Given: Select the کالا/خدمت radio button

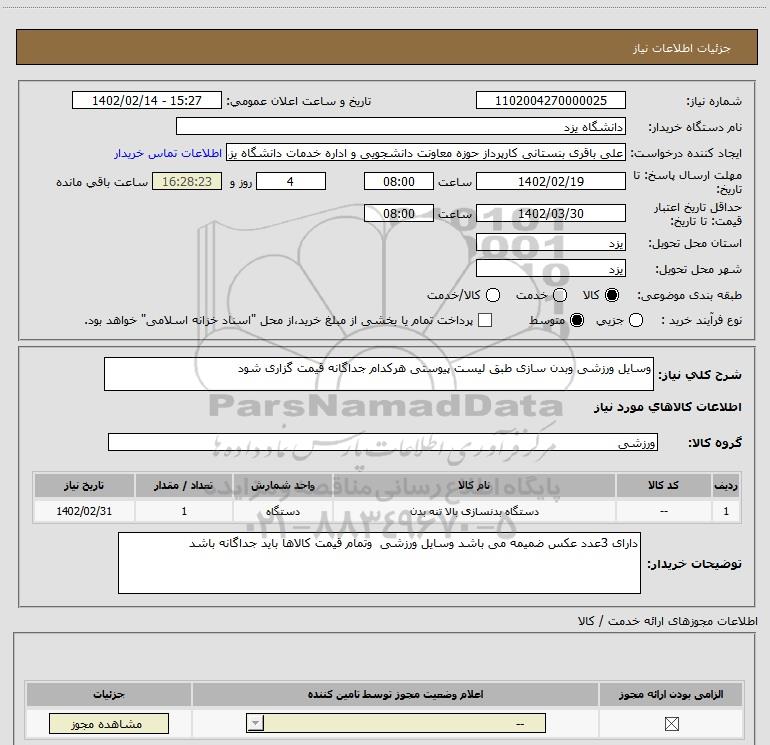Looking at the screenshot, I should click(493, 295).
